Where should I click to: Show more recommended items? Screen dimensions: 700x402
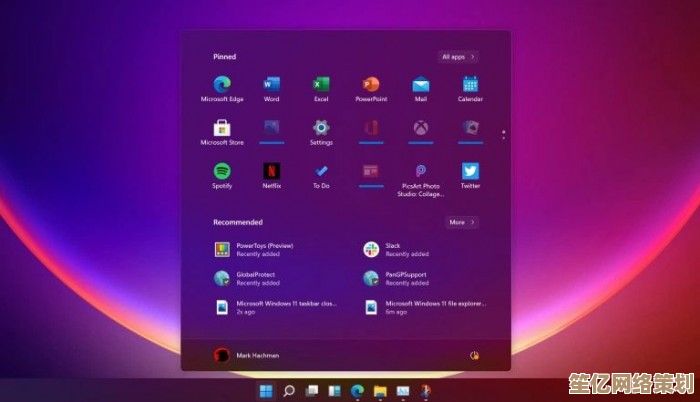462,222
